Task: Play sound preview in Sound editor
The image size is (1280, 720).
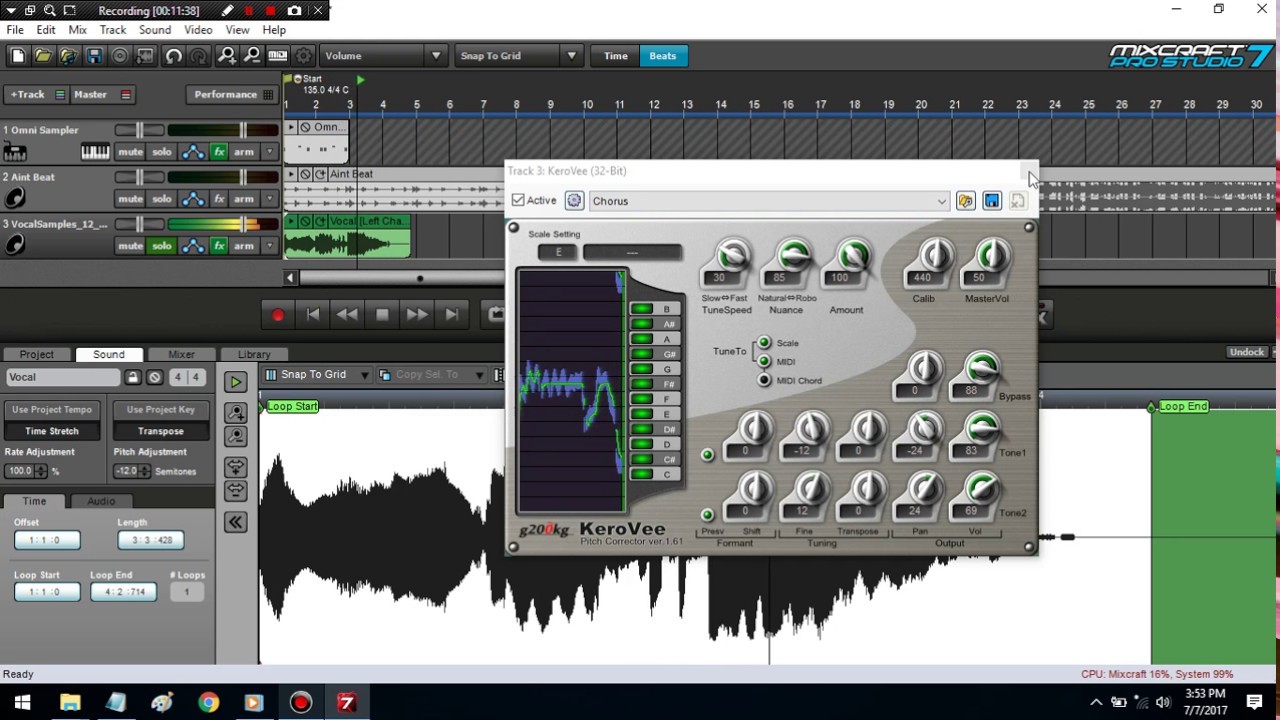Action: pyautogui.click(x=235, y=381)
